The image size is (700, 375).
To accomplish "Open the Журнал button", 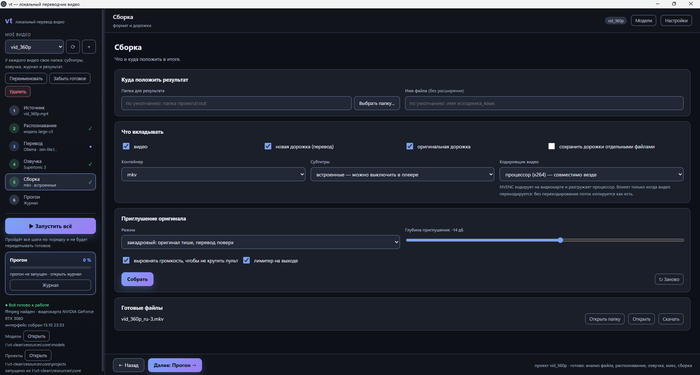I will 50,285.
